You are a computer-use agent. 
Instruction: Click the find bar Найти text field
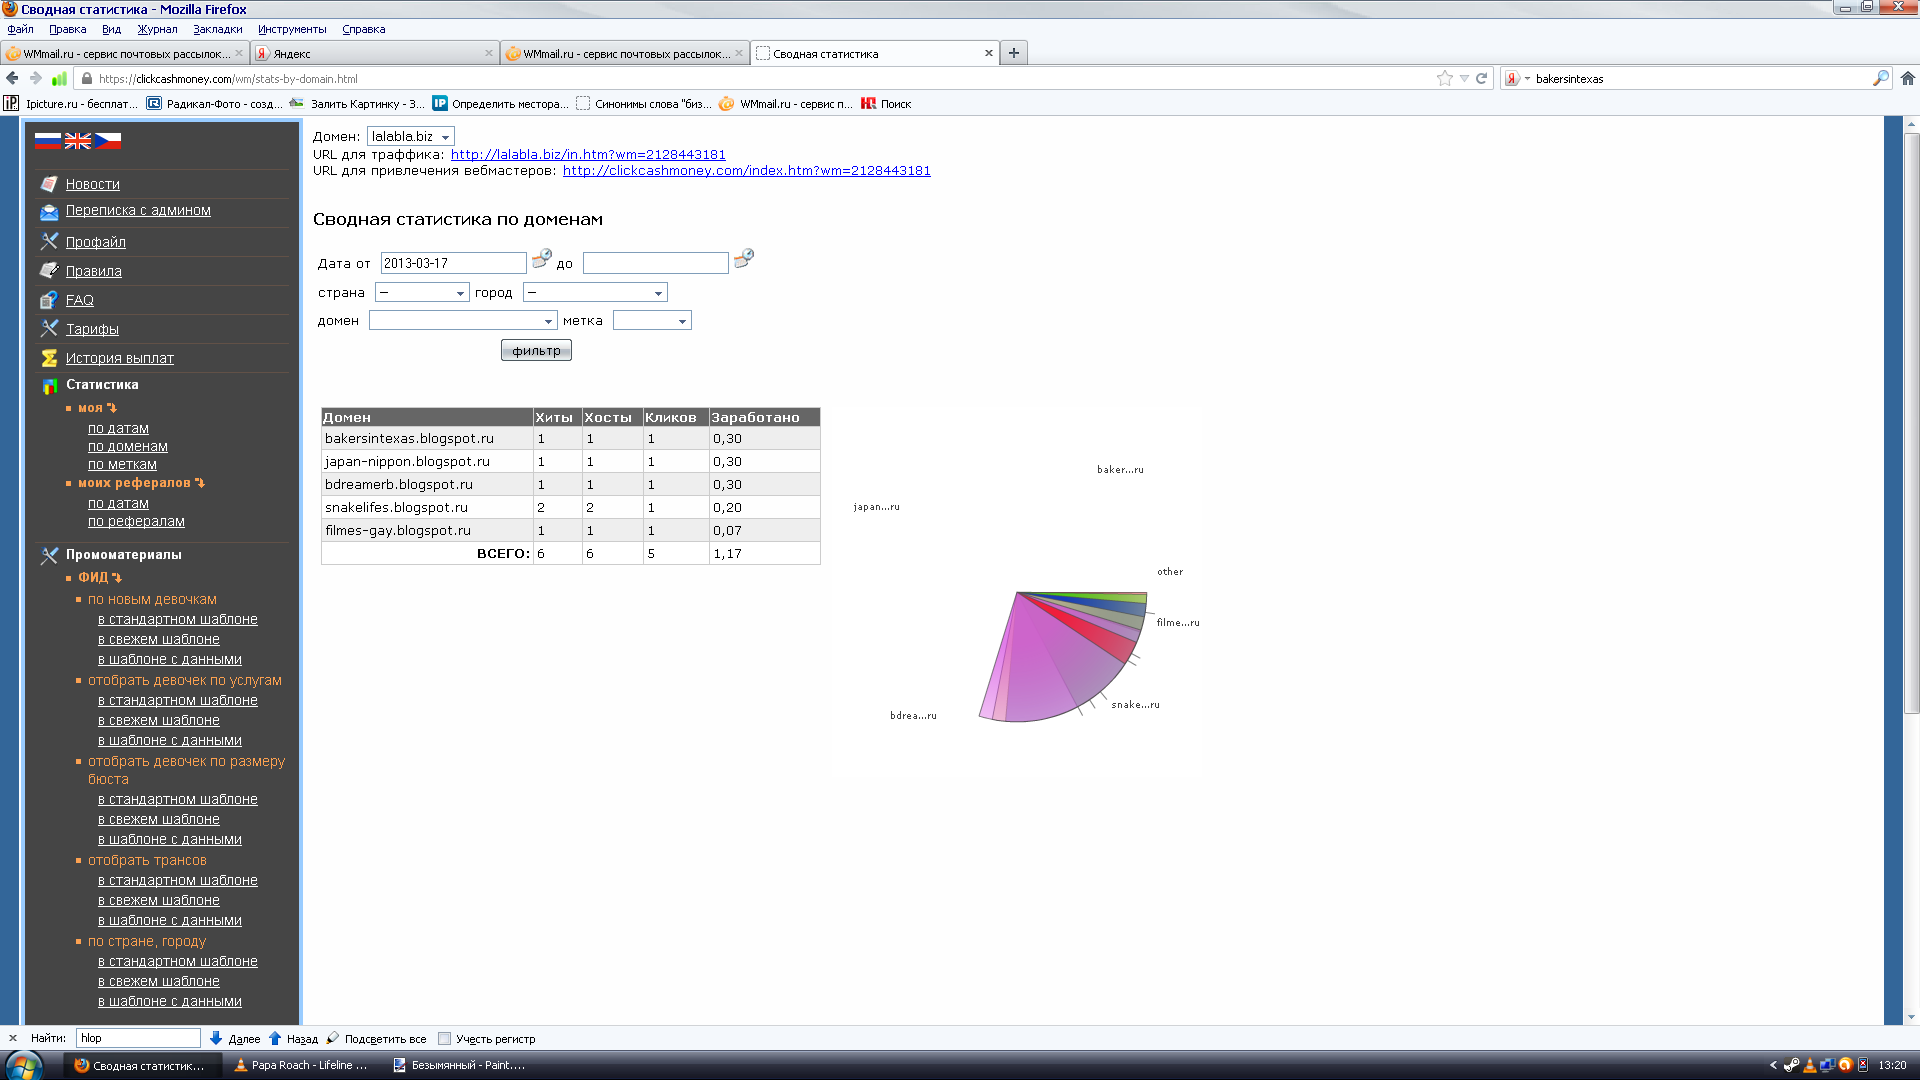point(138,1038)
